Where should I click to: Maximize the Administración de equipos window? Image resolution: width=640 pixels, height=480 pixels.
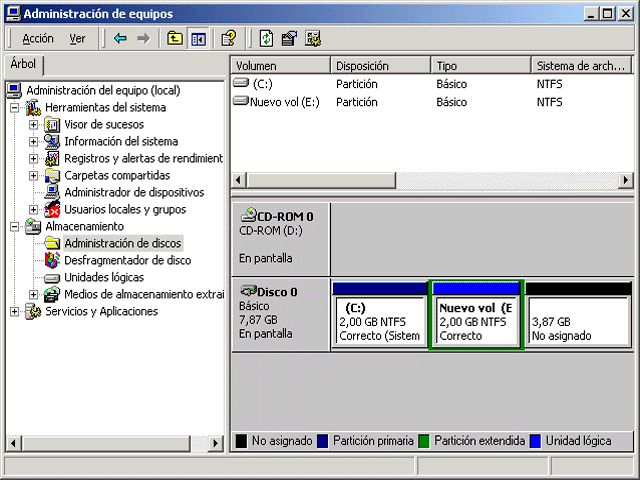[607, 13]
